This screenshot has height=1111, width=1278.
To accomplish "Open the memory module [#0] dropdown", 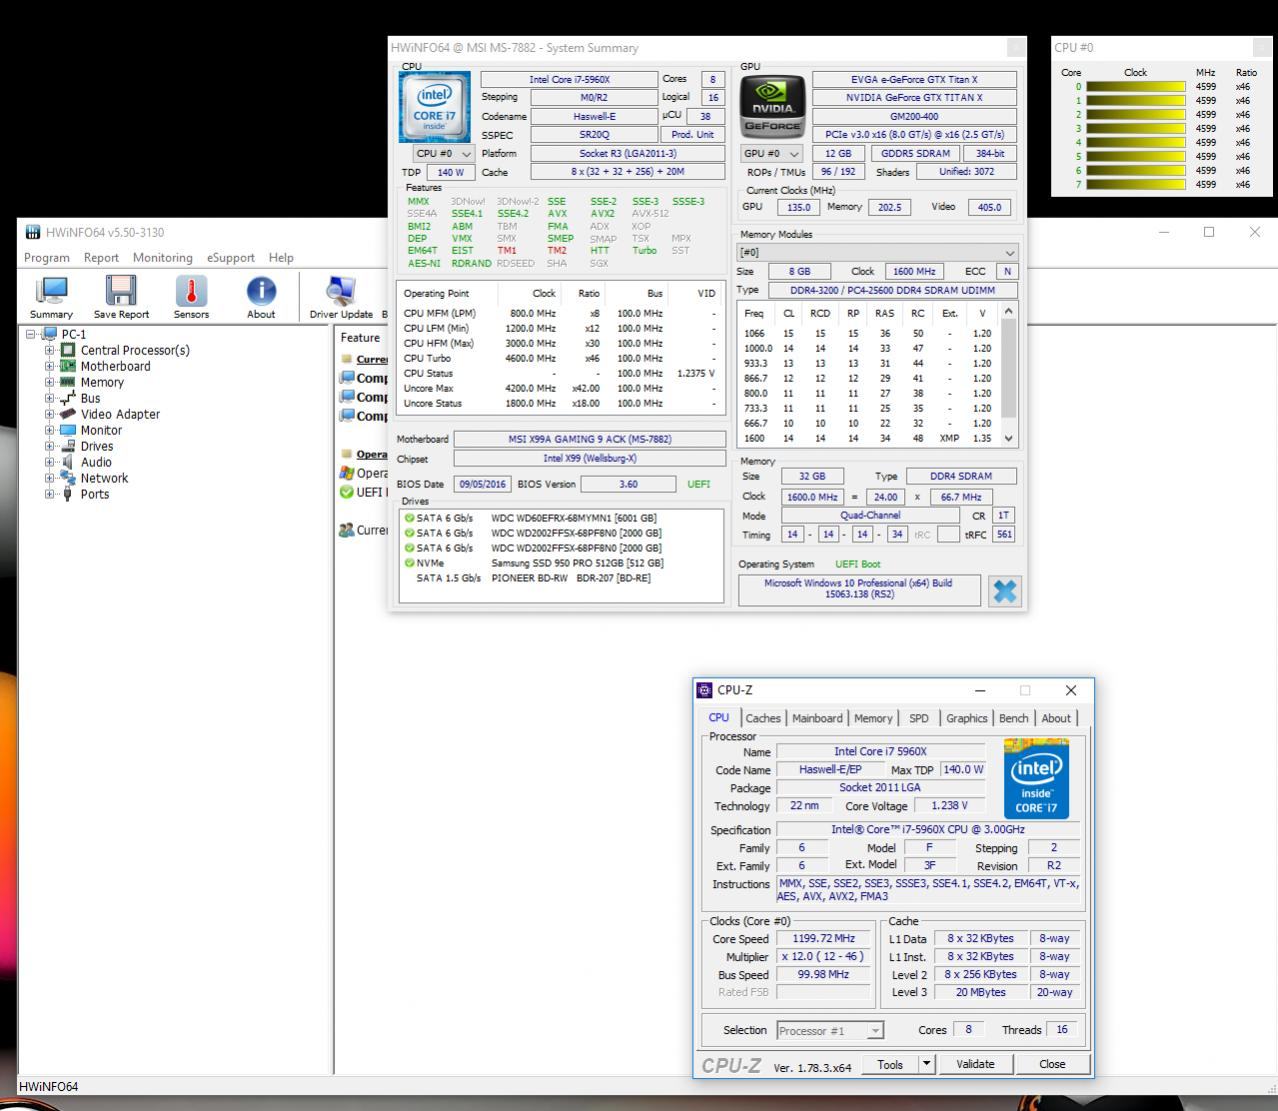I will coord(877,252).
